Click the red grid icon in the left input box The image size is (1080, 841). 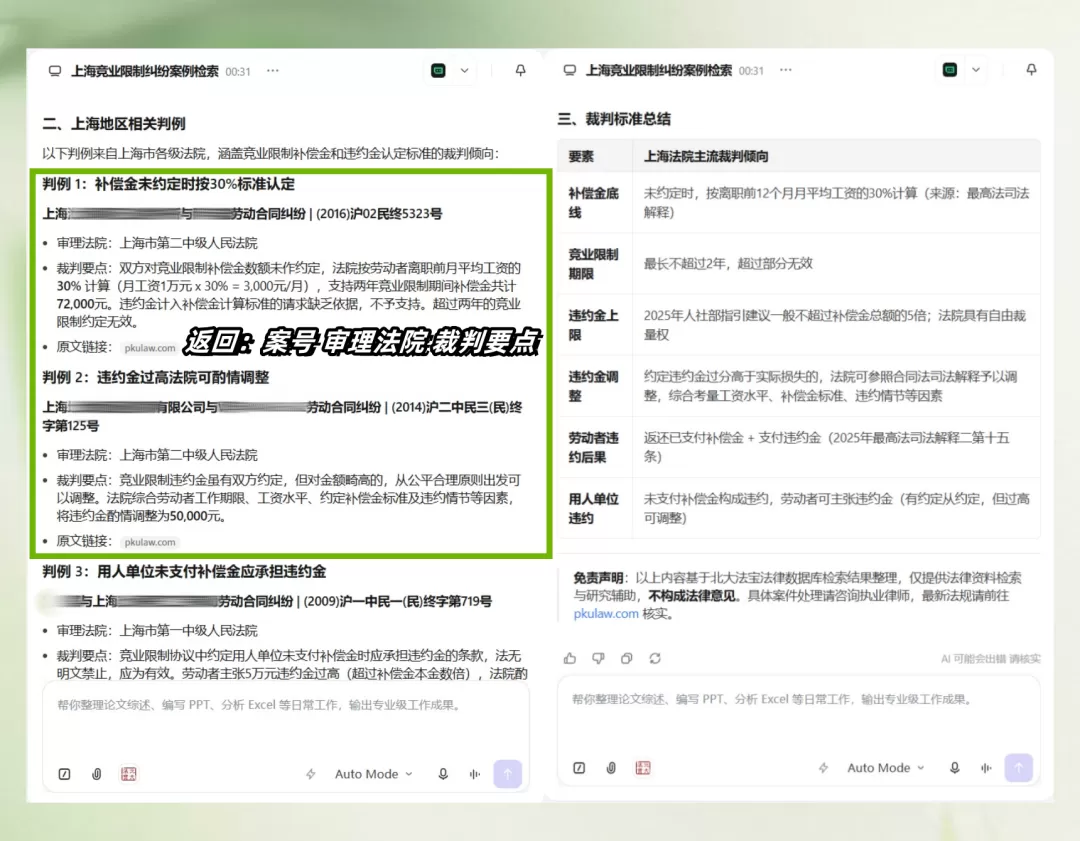[x=129, y=774]
